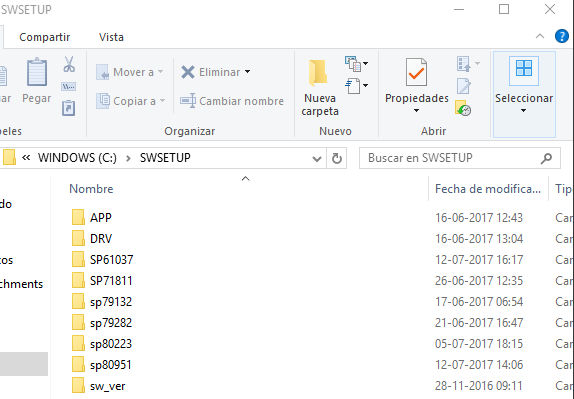Open the Copiar a menu
The image size is (574, 399).
(x=131, y=101)
